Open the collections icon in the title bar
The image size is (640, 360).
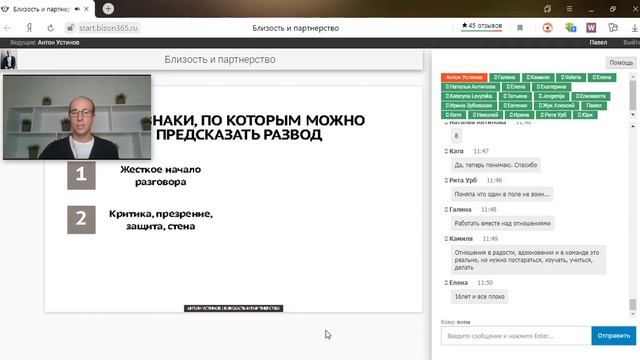pos(547,9)
